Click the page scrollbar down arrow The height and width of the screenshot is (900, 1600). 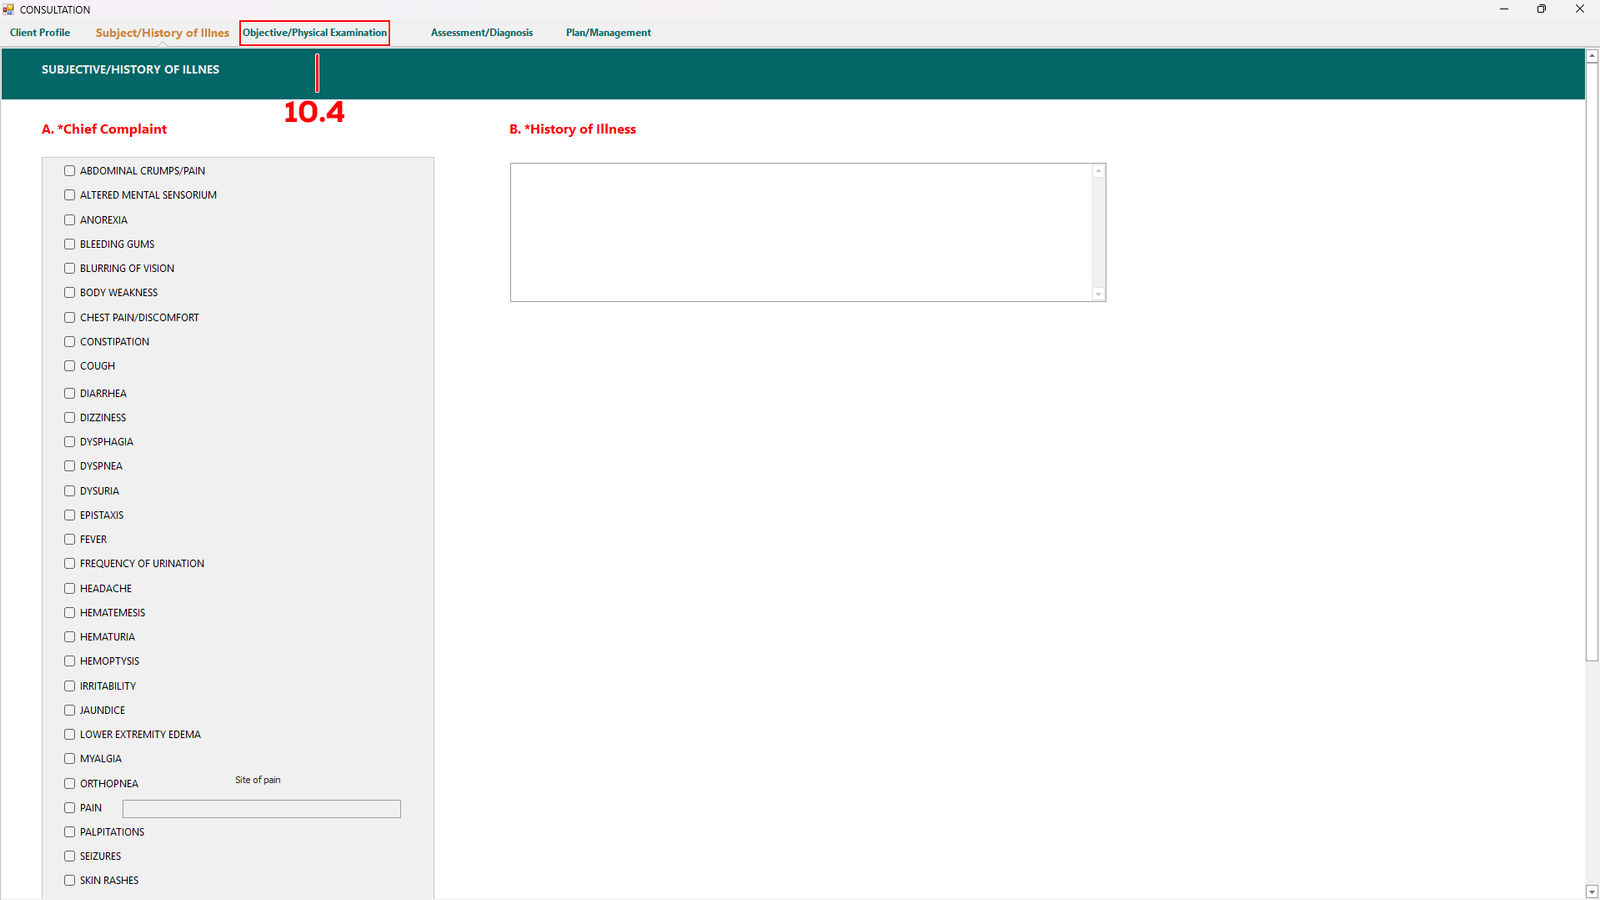click(1592, 892)
